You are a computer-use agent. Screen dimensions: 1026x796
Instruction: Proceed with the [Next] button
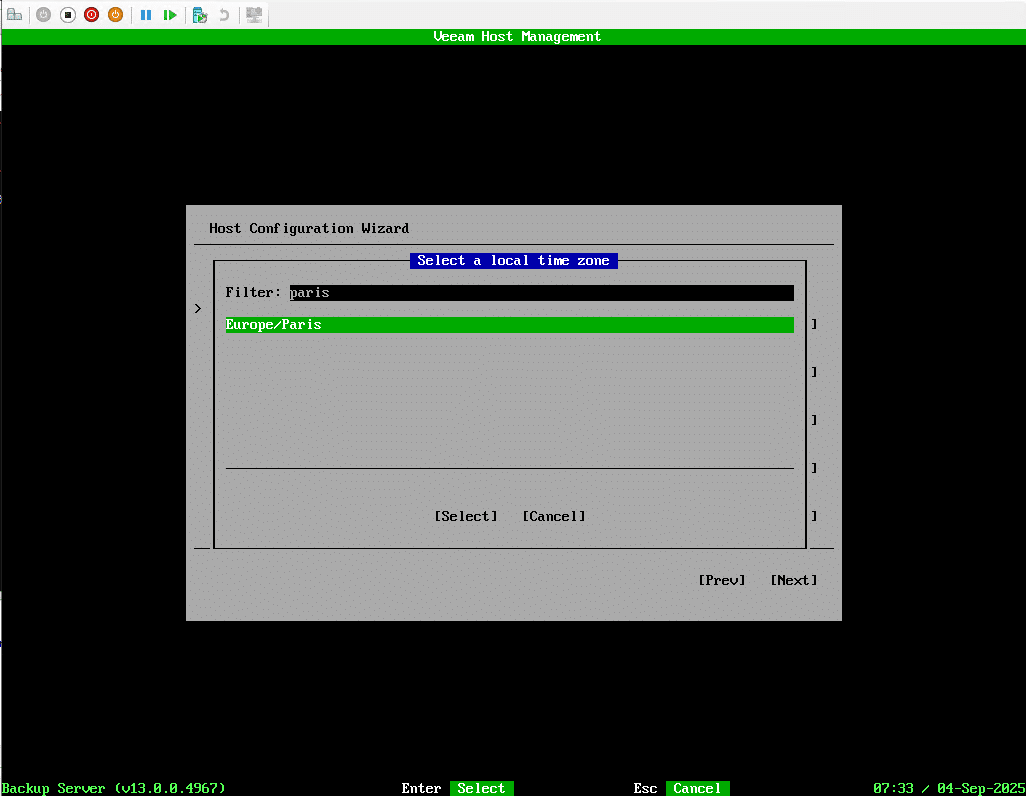coord(793,580)
